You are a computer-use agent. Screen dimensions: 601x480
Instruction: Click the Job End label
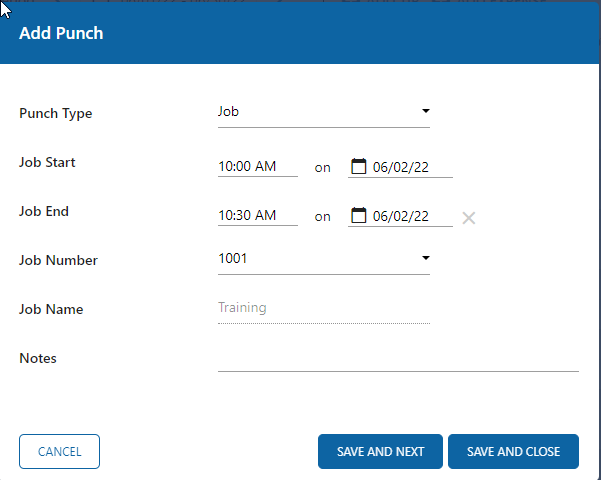tap(44, 211)
